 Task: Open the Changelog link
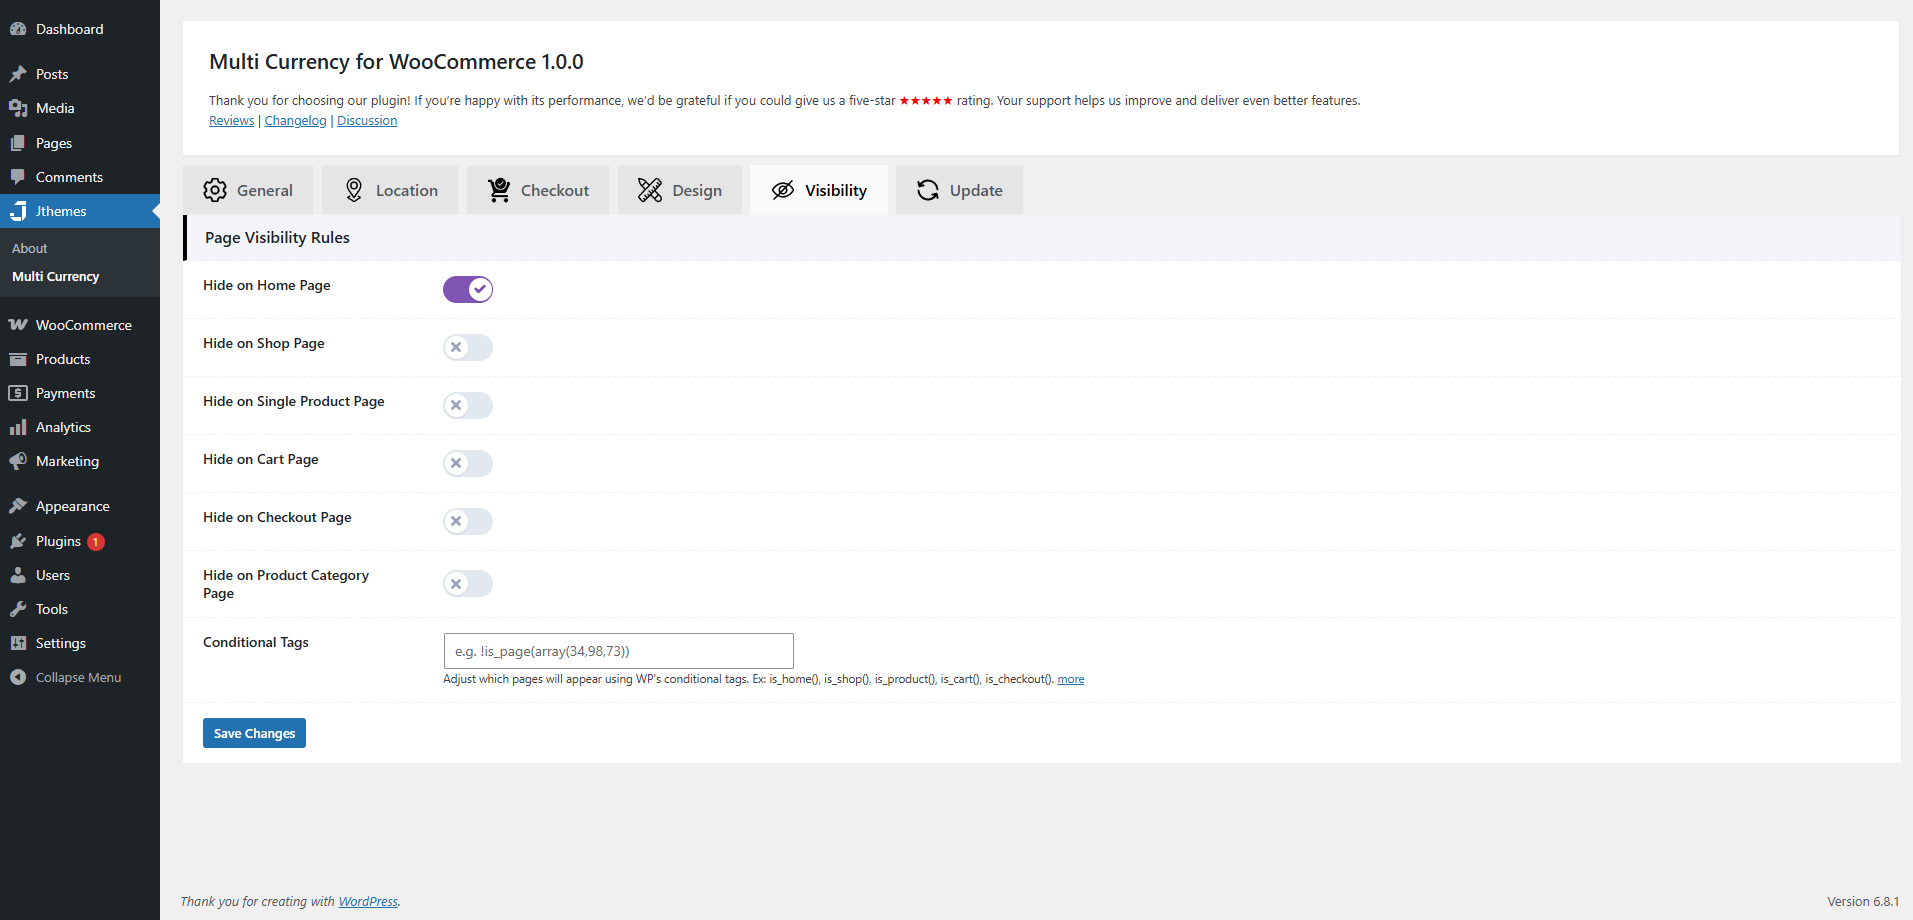[295, 121]
